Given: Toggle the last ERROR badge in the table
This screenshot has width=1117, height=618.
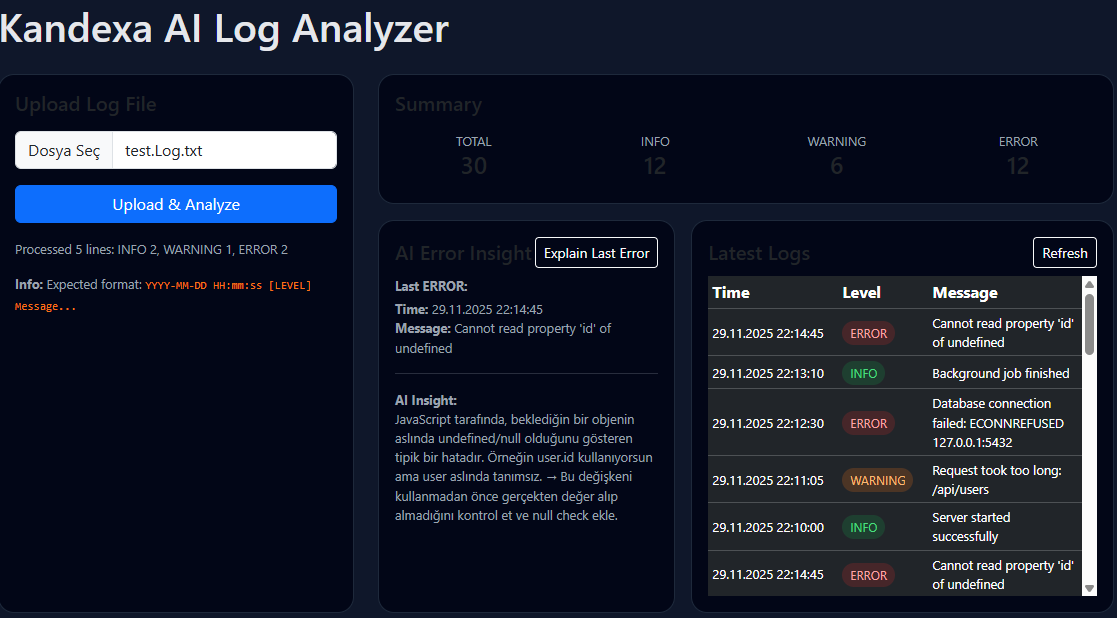Looking at the screenshot, I should (x=866, y=576).
